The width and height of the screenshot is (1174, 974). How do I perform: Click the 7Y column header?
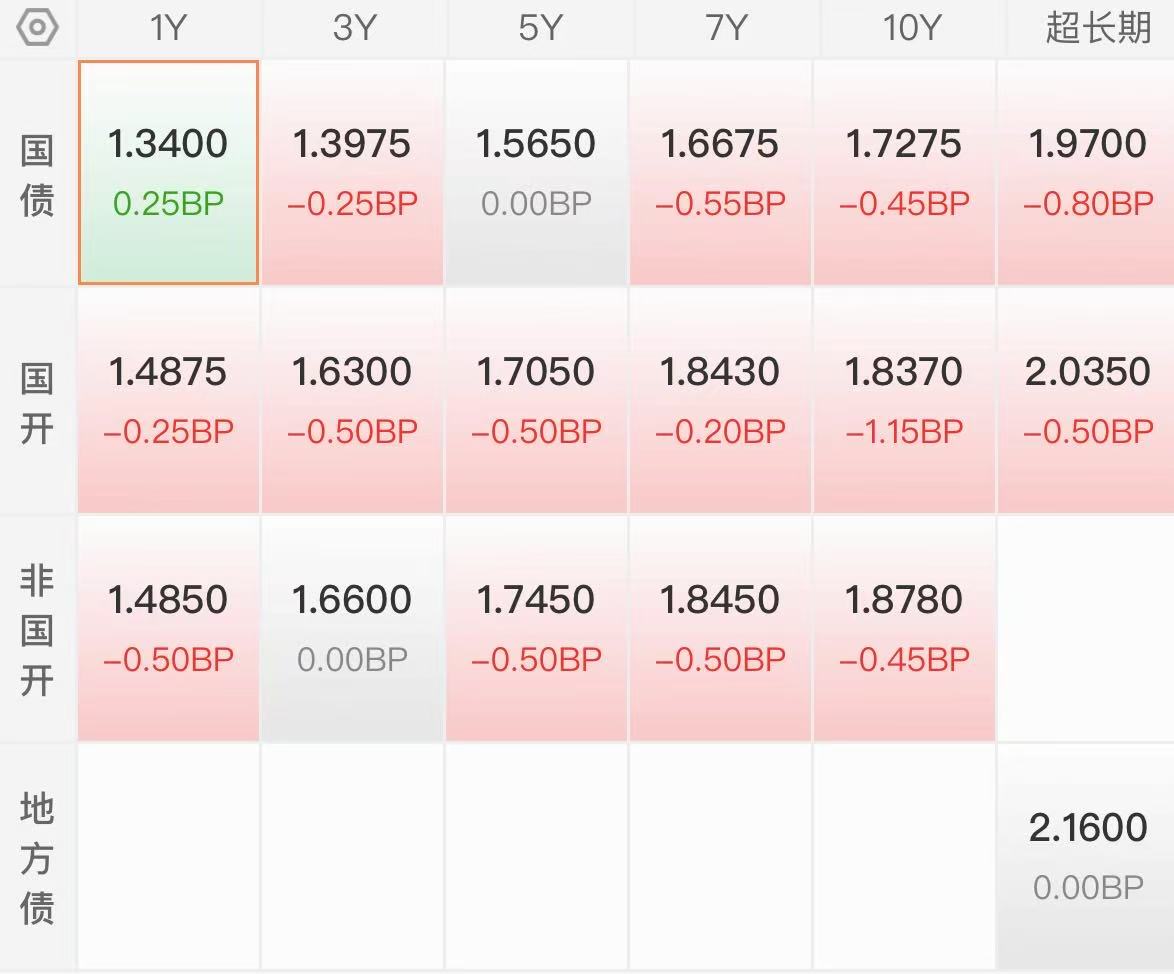tap(725, 28)
